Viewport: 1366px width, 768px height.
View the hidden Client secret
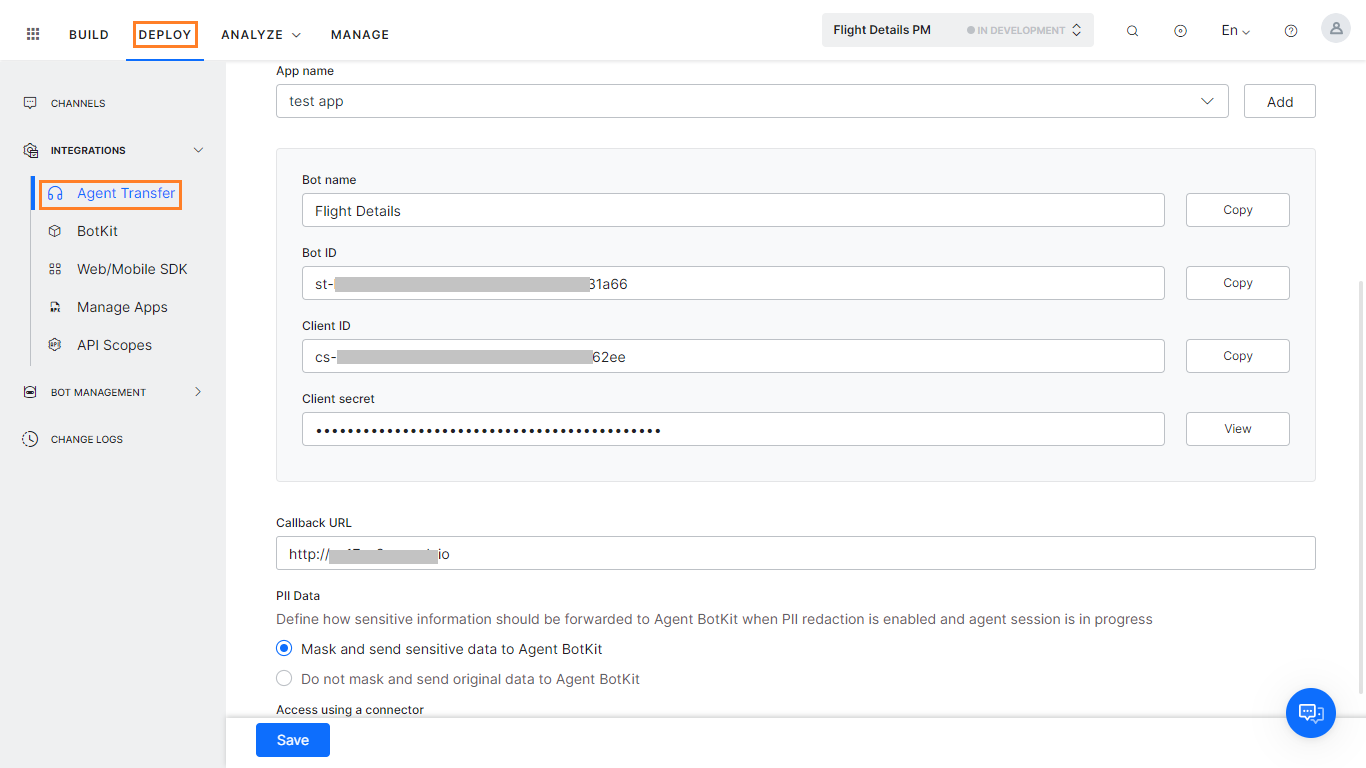pyautogui.click(x=1237, y=428)
